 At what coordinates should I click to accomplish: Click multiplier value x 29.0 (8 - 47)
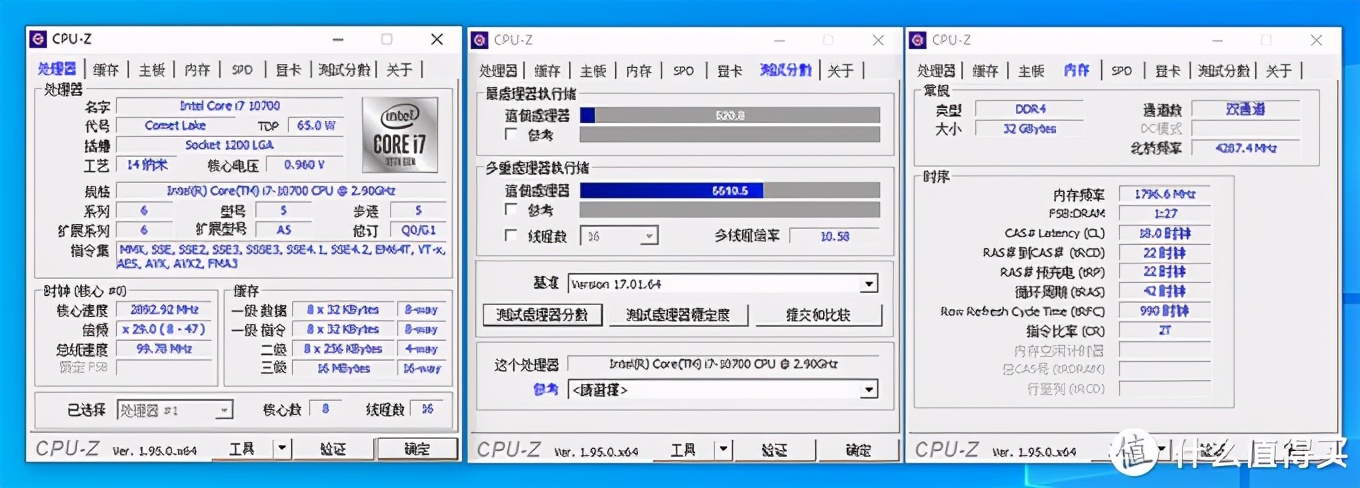tap(164, 329)
